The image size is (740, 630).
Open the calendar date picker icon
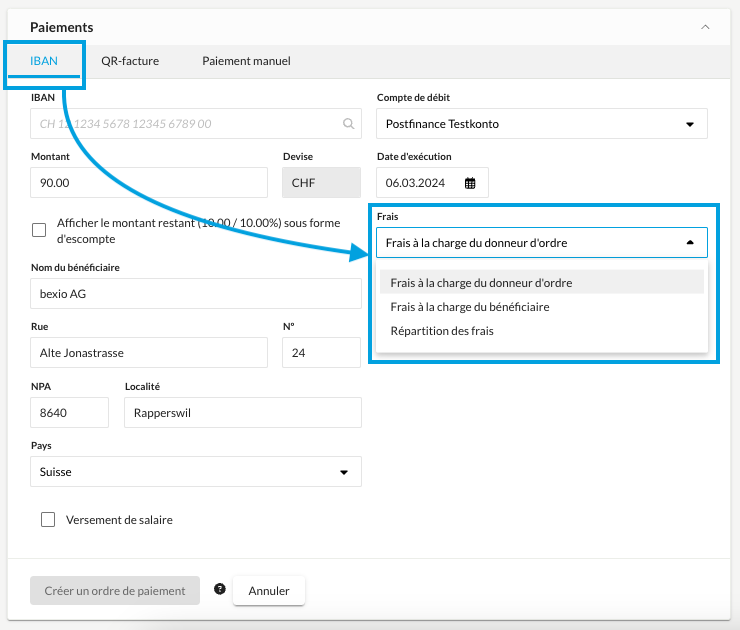click(470, 183)
